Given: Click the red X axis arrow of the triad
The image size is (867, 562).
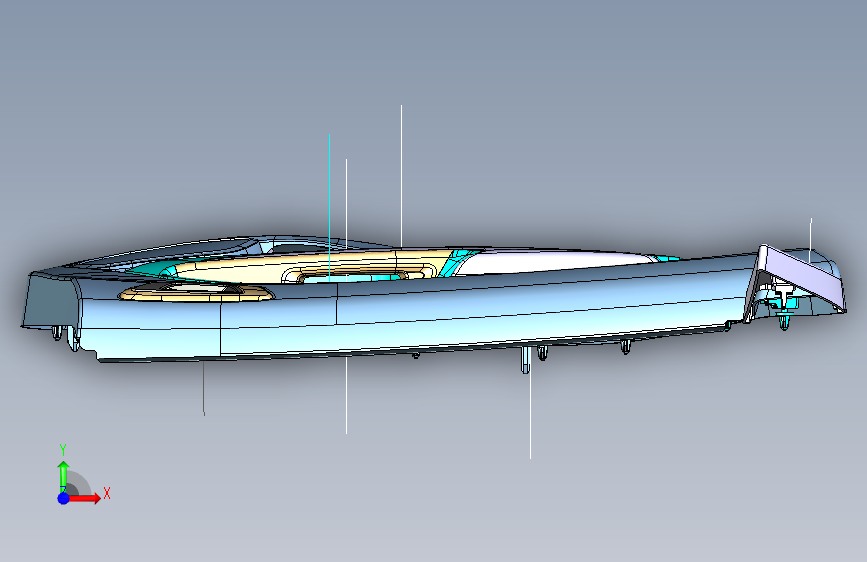Looking at the screenshot, I should (85, 498).
